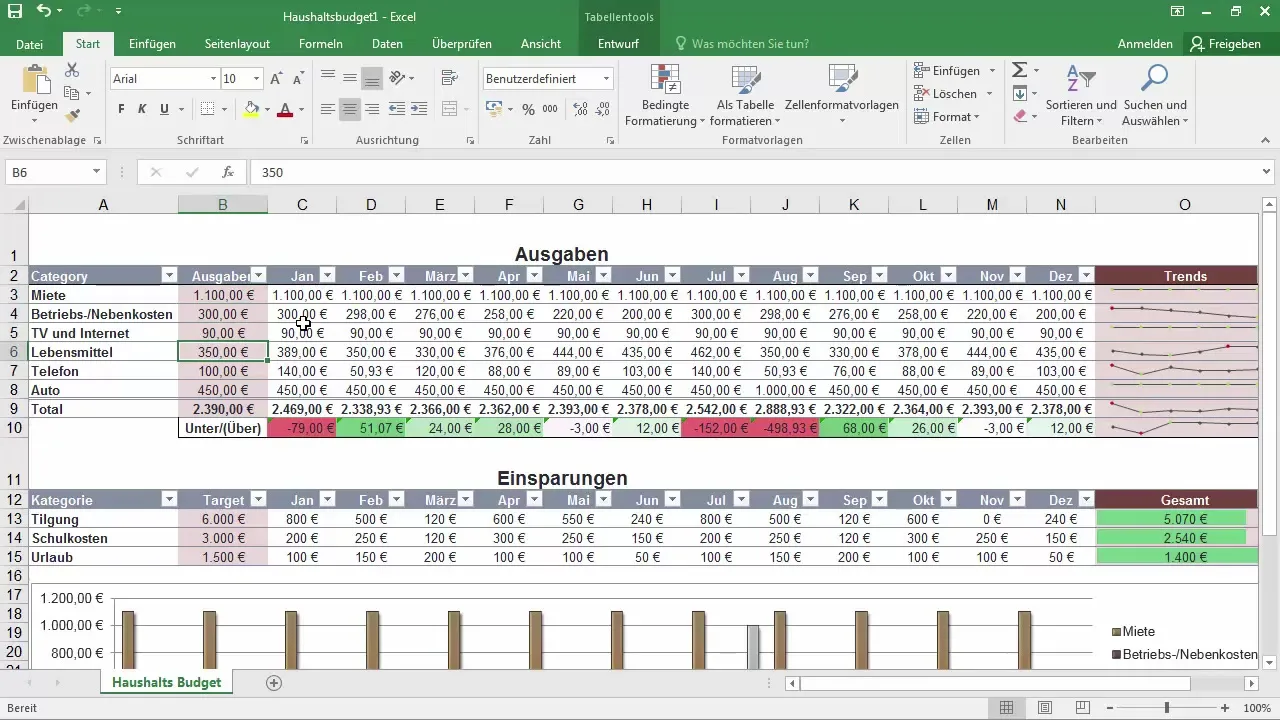The height and width of the screenshot is (720, 1280).
Task: Switch to the Formeln tab
Action: point(321,44)
